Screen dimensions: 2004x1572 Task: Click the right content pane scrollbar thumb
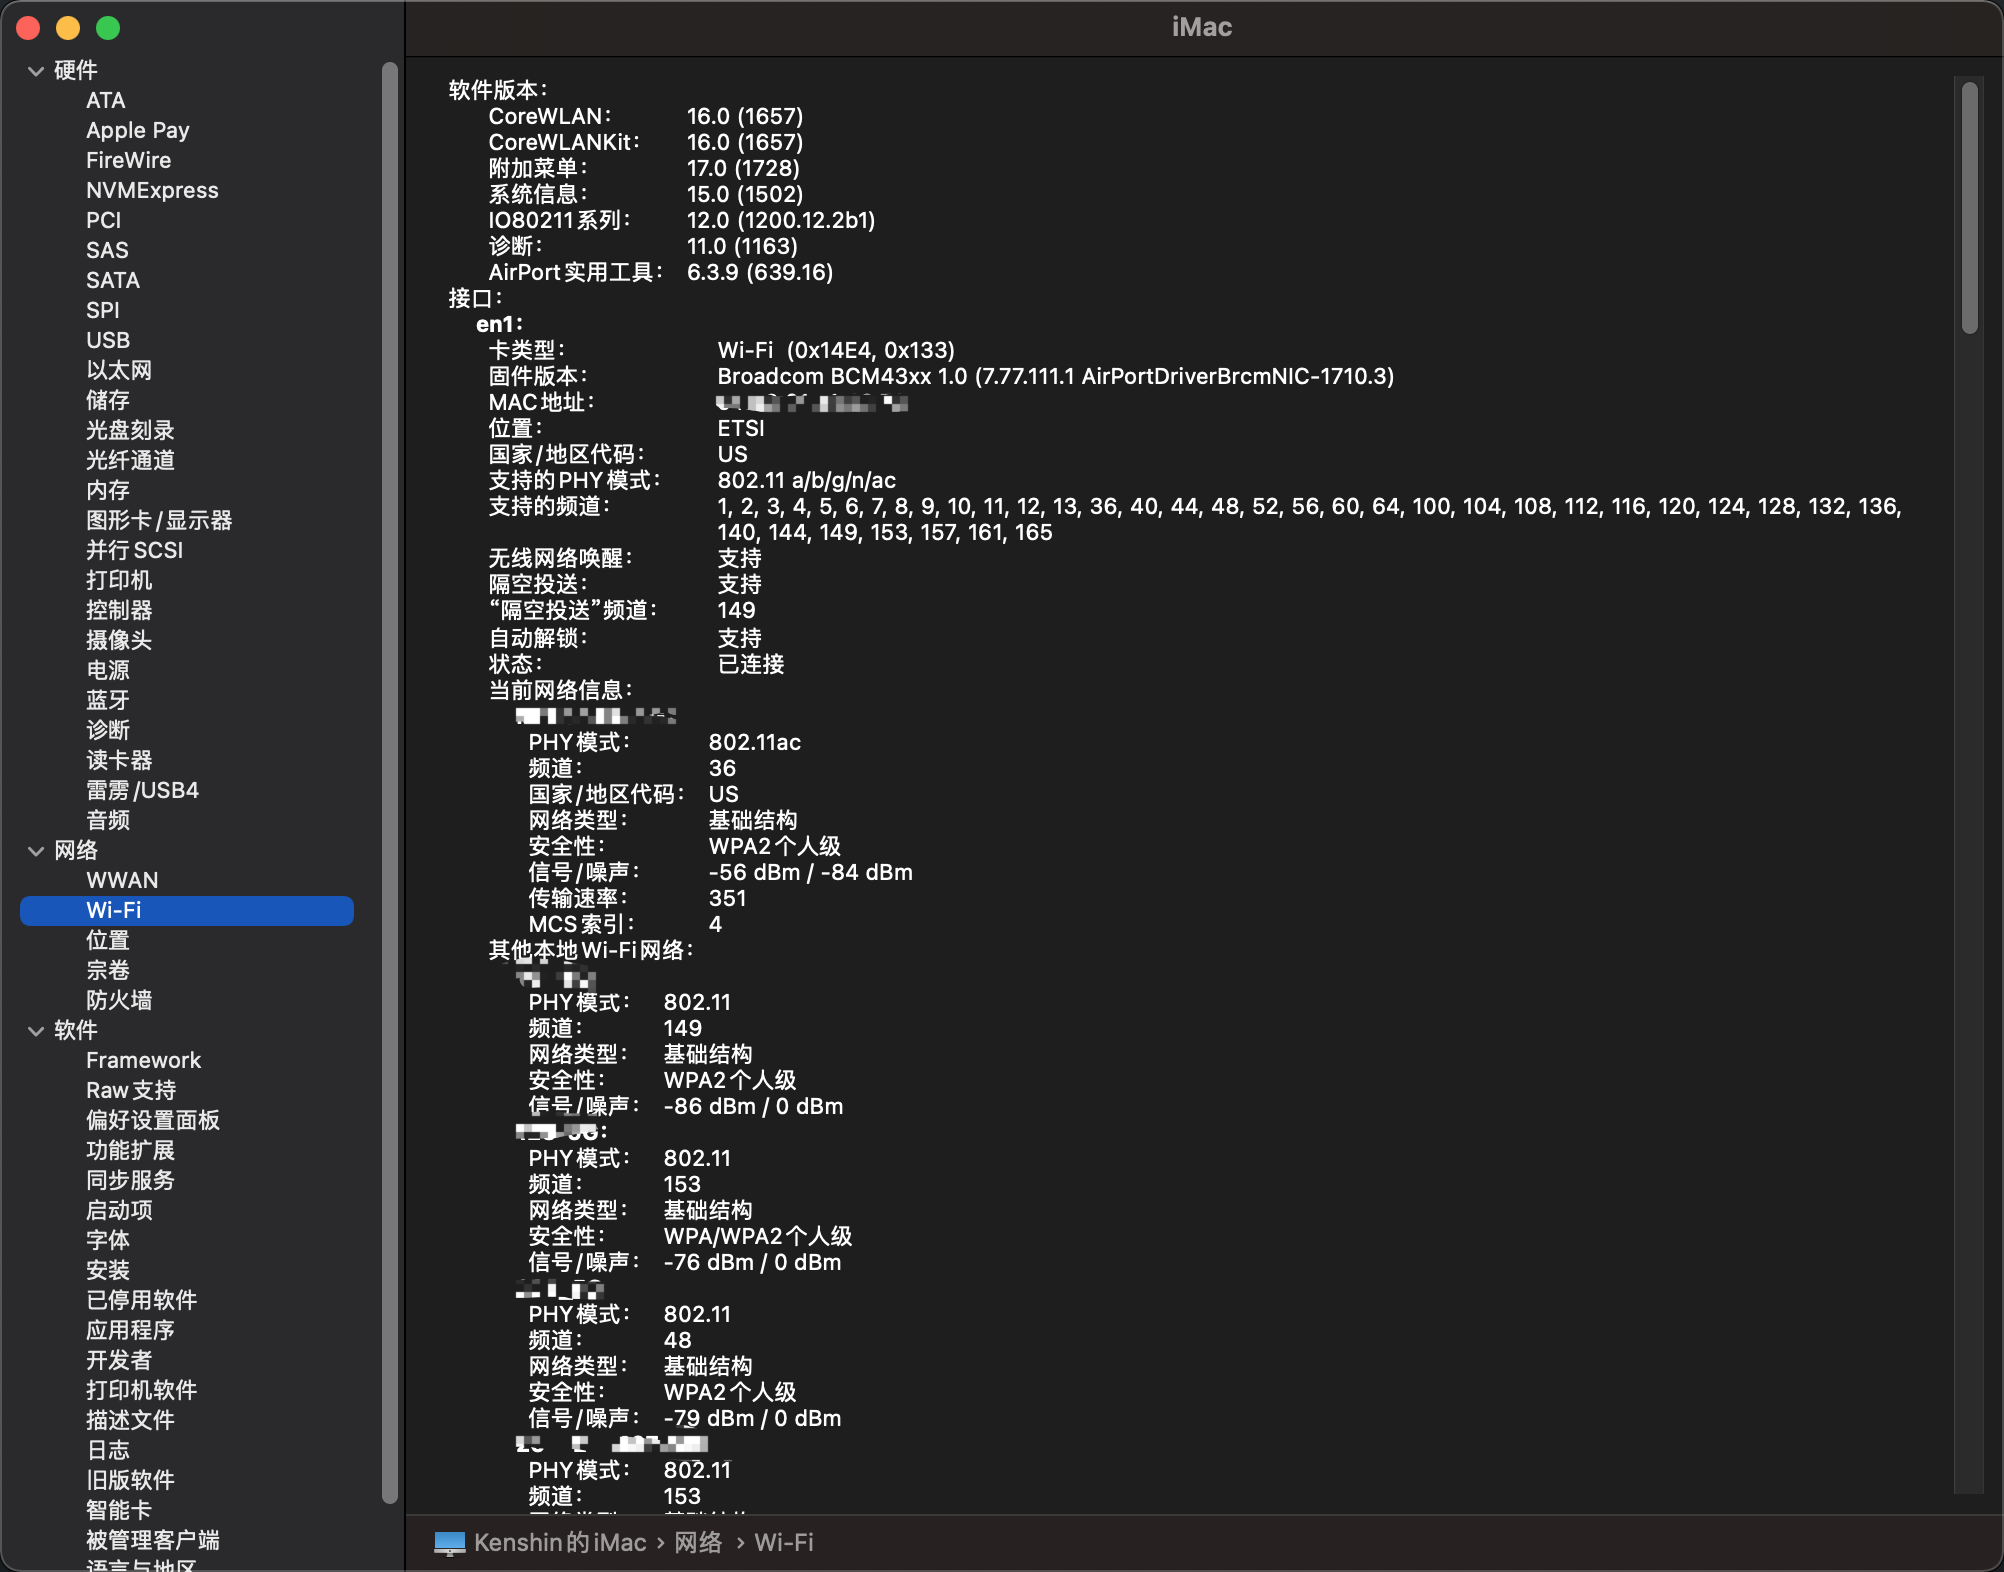coord(1969,207)
